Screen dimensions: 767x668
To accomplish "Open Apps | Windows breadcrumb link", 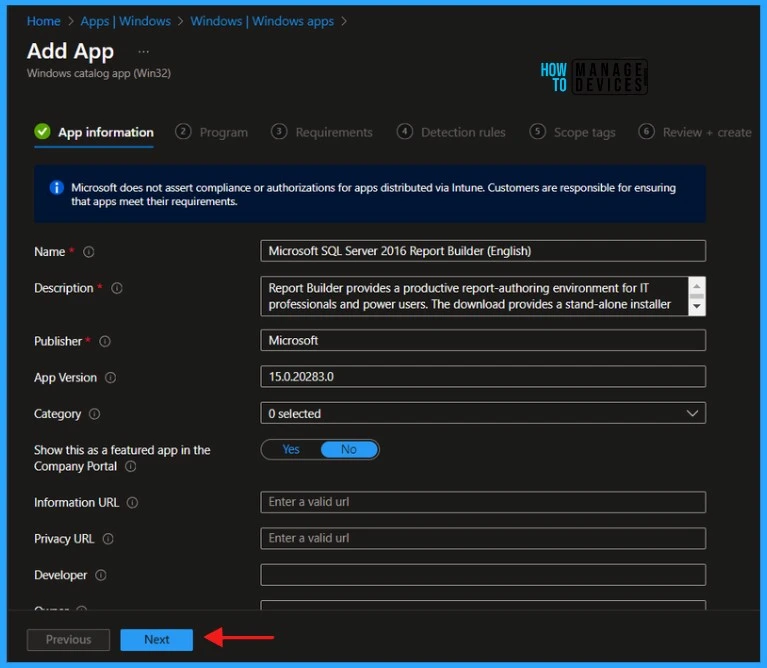I will (126, 21).
